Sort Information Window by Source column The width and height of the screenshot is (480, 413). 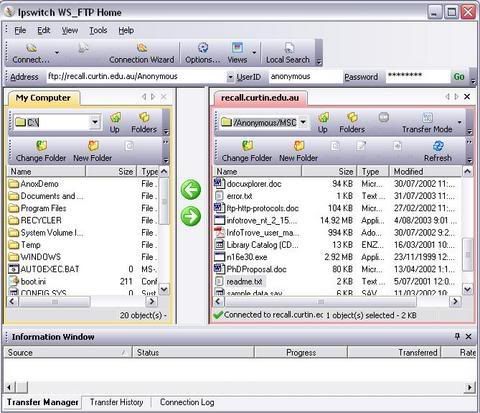pos(68,352)
